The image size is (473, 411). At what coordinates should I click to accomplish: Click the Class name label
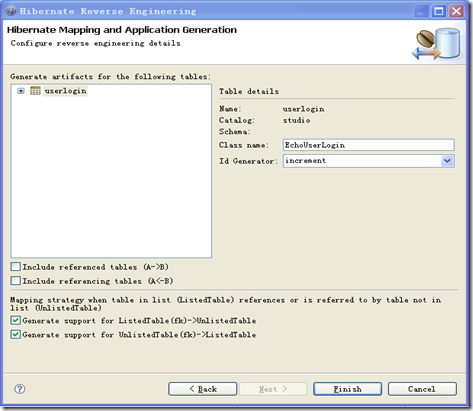click(x=243, y=145)
